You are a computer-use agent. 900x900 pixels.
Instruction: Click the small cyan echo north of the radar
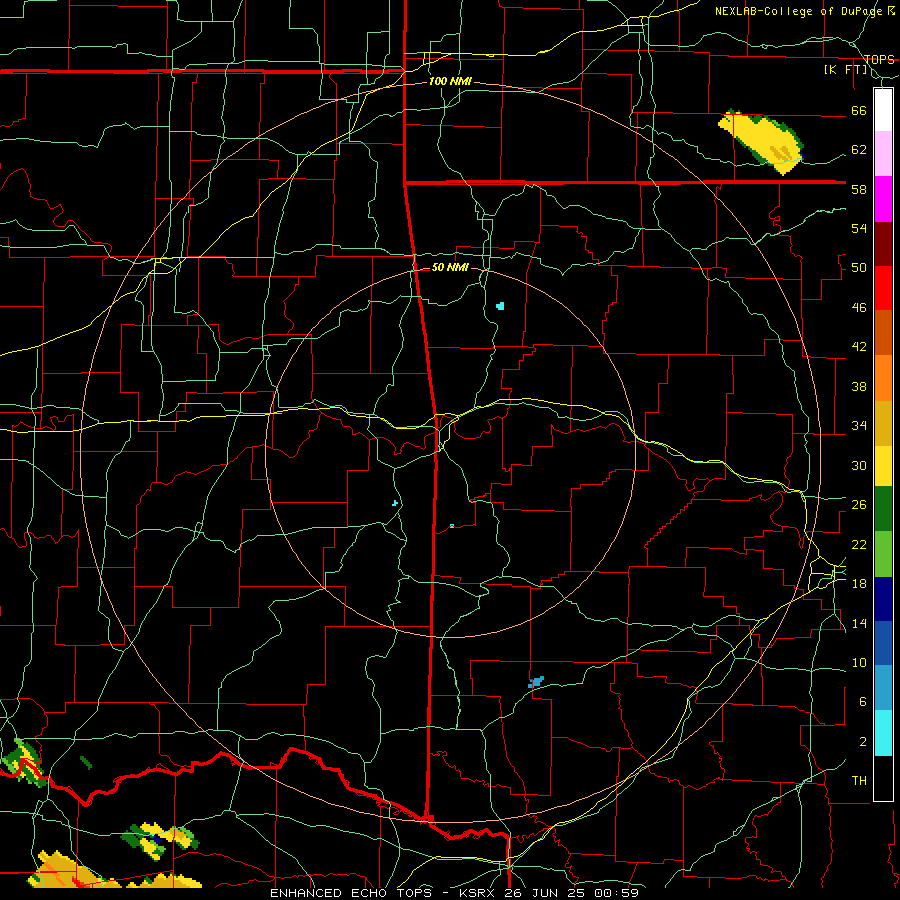tap(501, 306)
